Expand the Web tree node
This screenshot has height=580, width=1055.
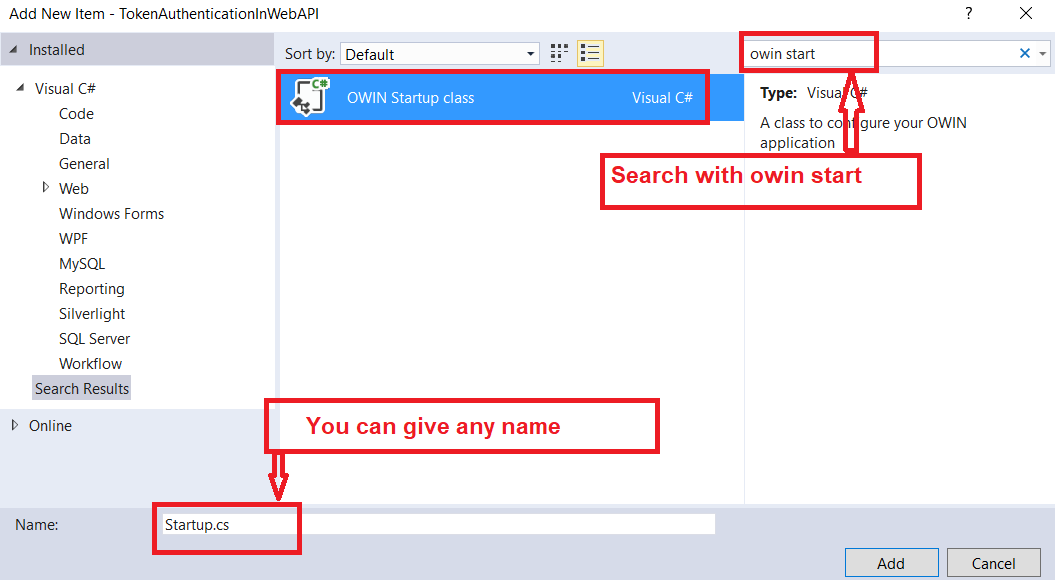(x=46, y=187)
